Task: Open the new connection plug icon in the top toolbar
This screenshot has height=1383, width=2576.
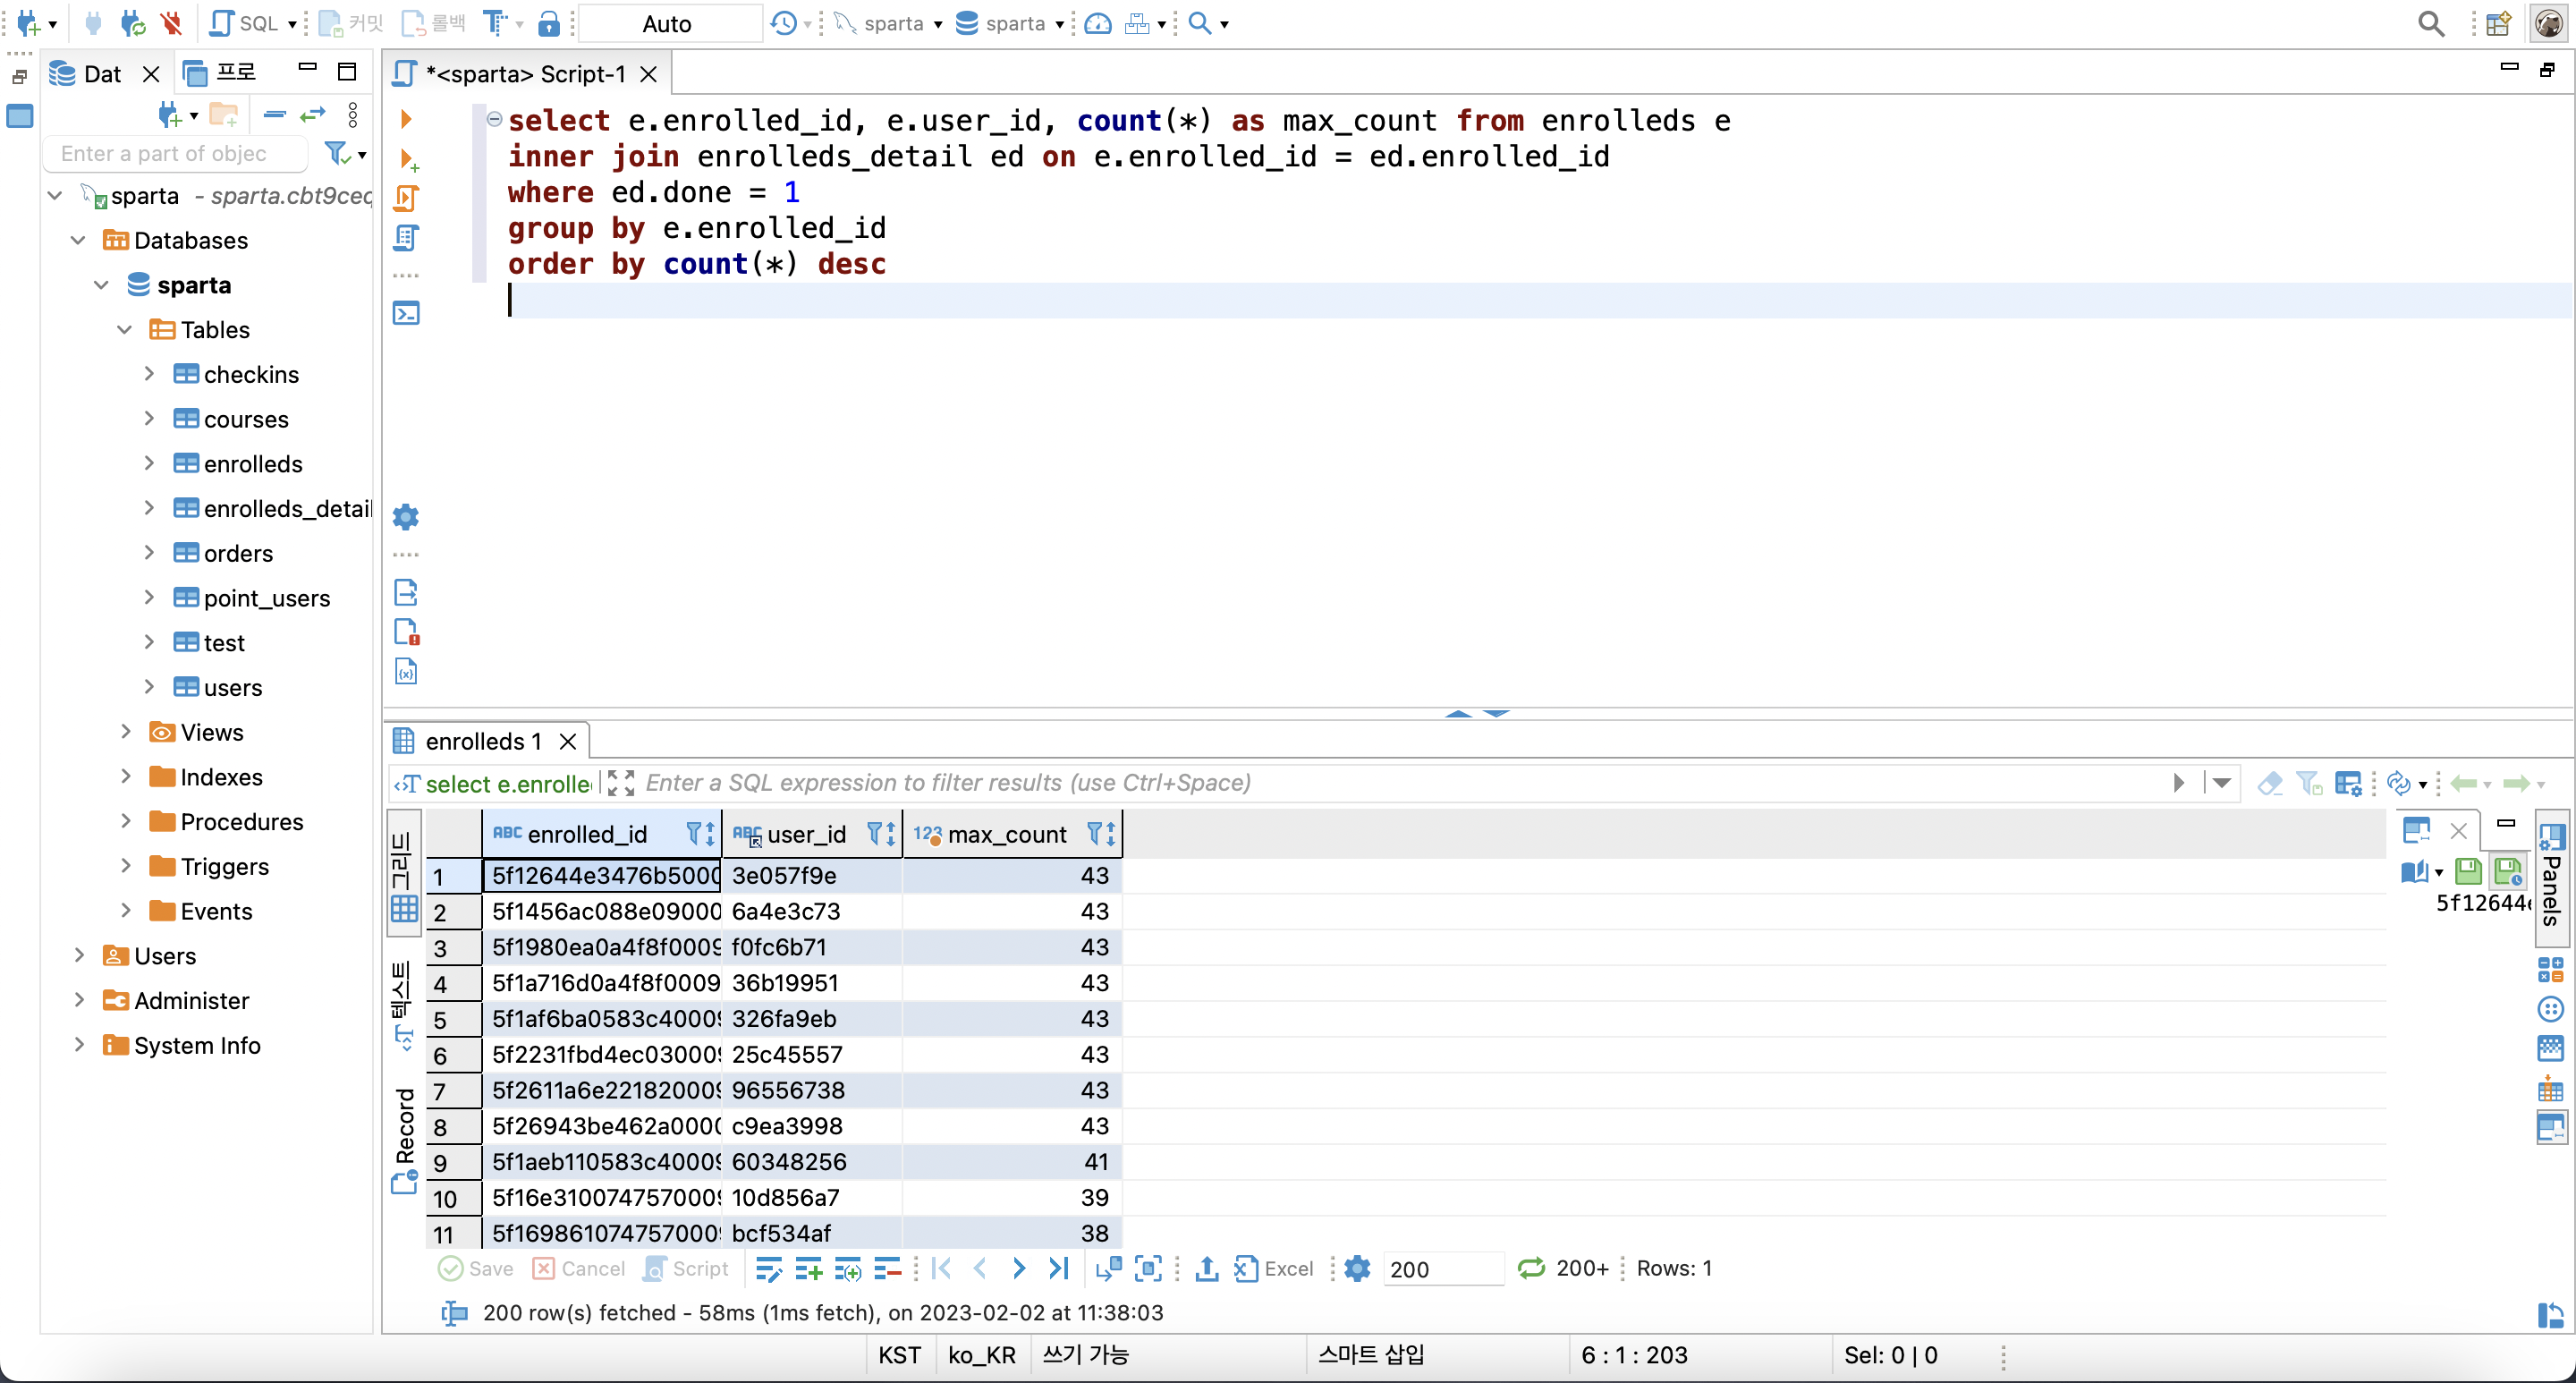Action: [29, 23]
